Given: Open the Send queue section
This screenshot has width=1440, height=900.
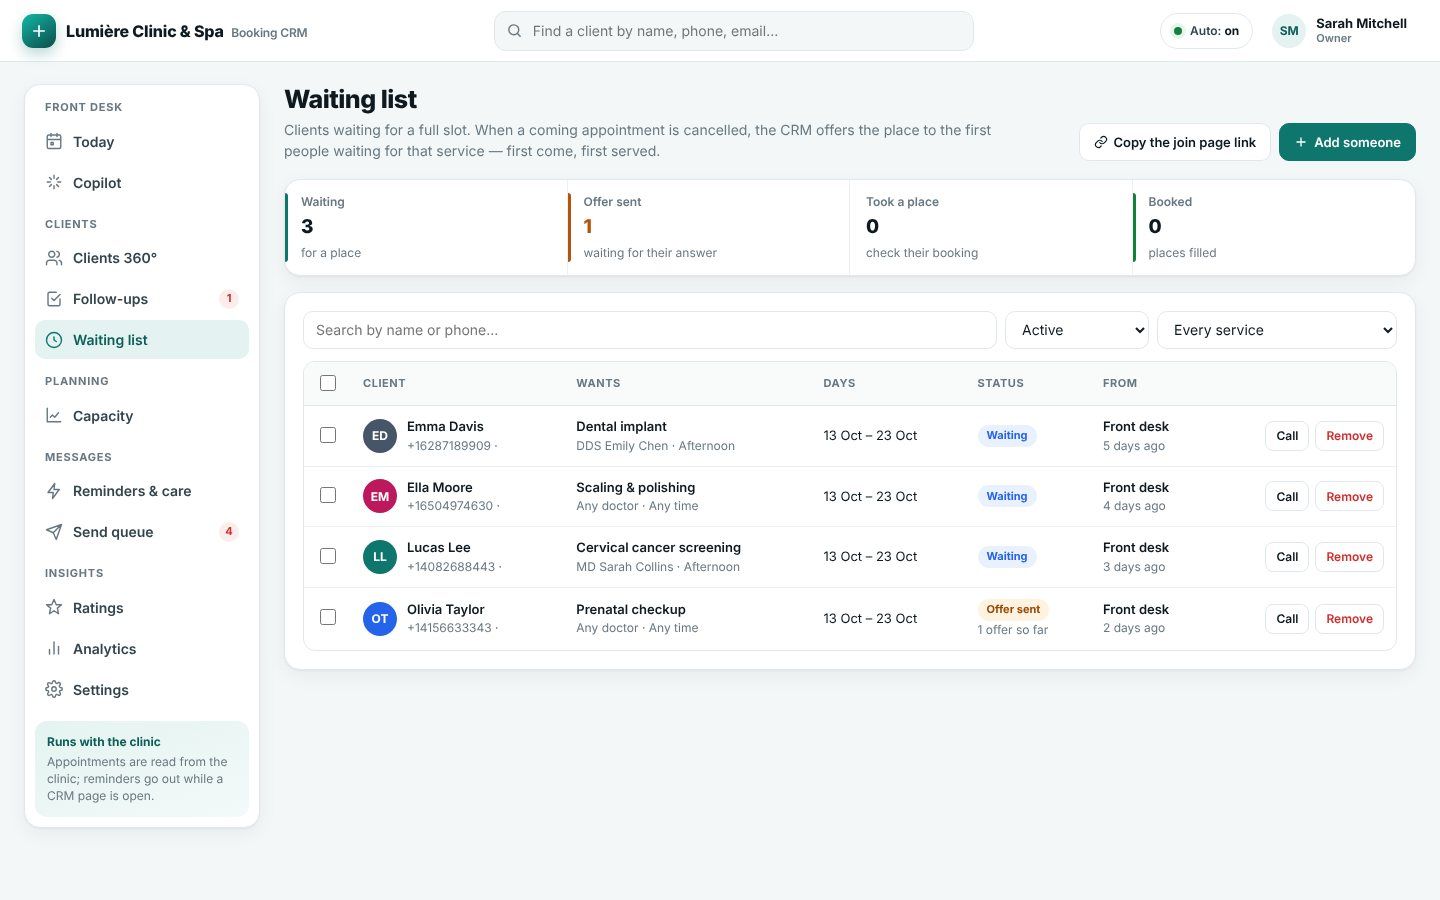Looking at the screenshot, I should [142, 532].
